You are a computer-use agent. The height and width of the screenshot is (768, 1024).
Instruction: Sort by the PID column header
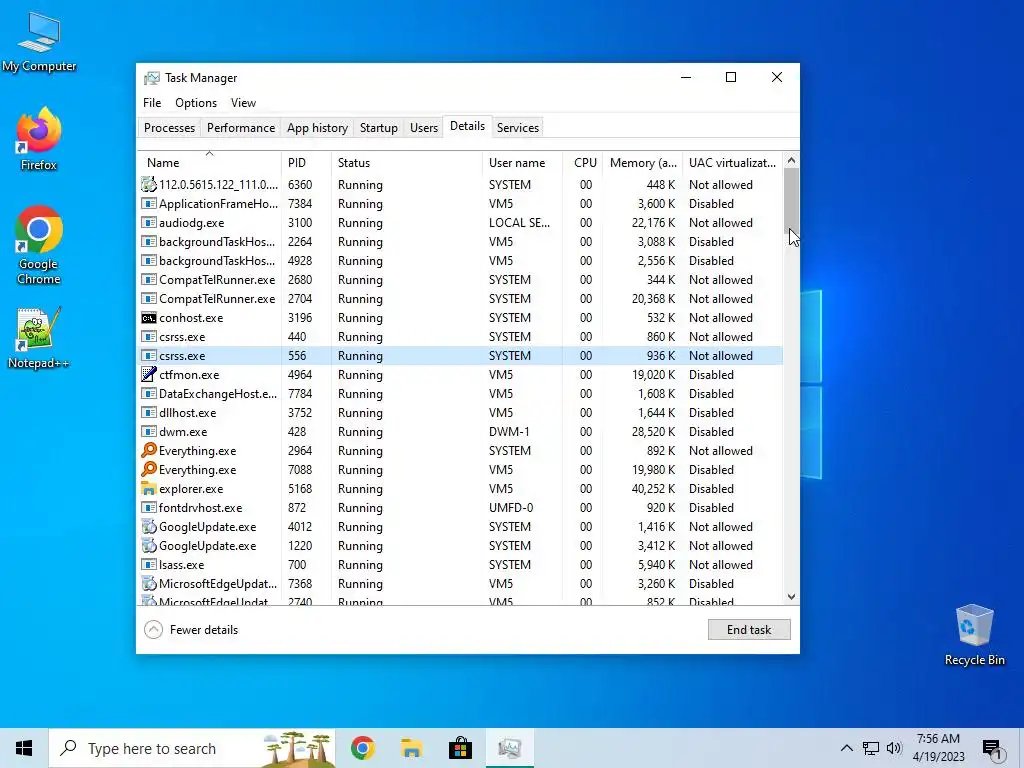tap(306, 163)
